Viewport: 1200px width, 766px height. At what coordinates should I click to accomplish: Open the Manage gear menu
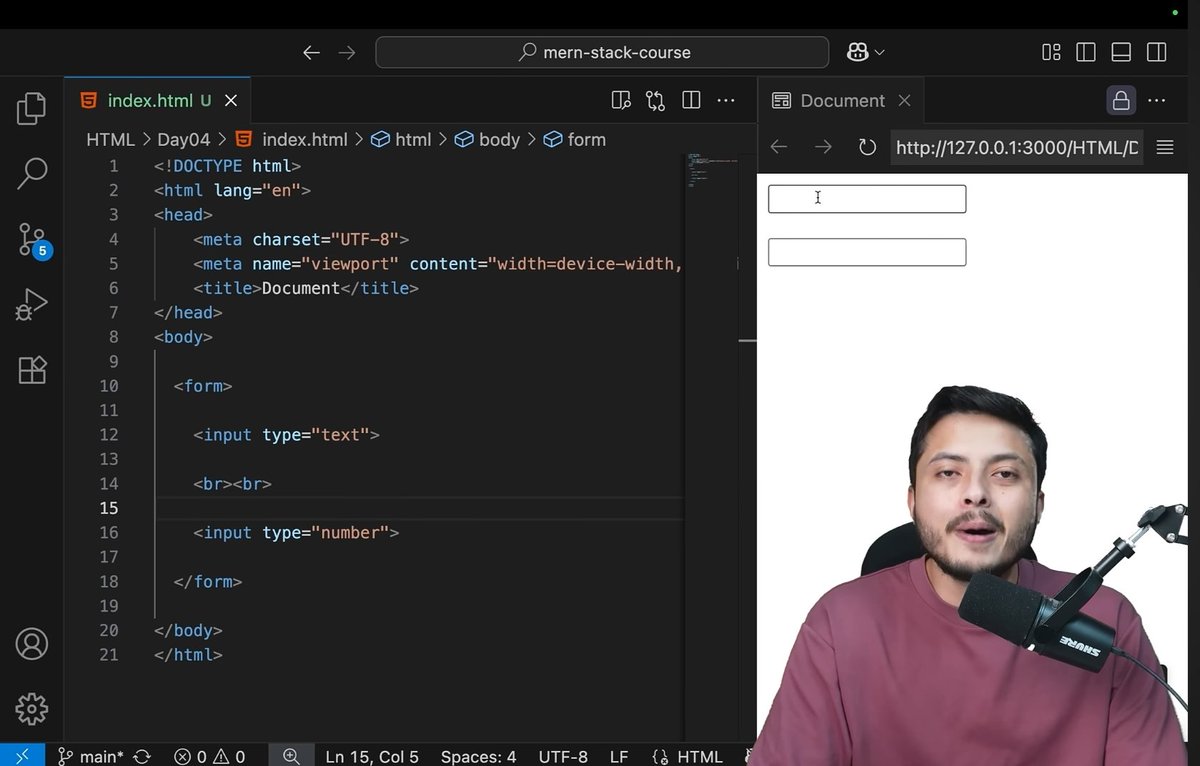pos(32,709)
